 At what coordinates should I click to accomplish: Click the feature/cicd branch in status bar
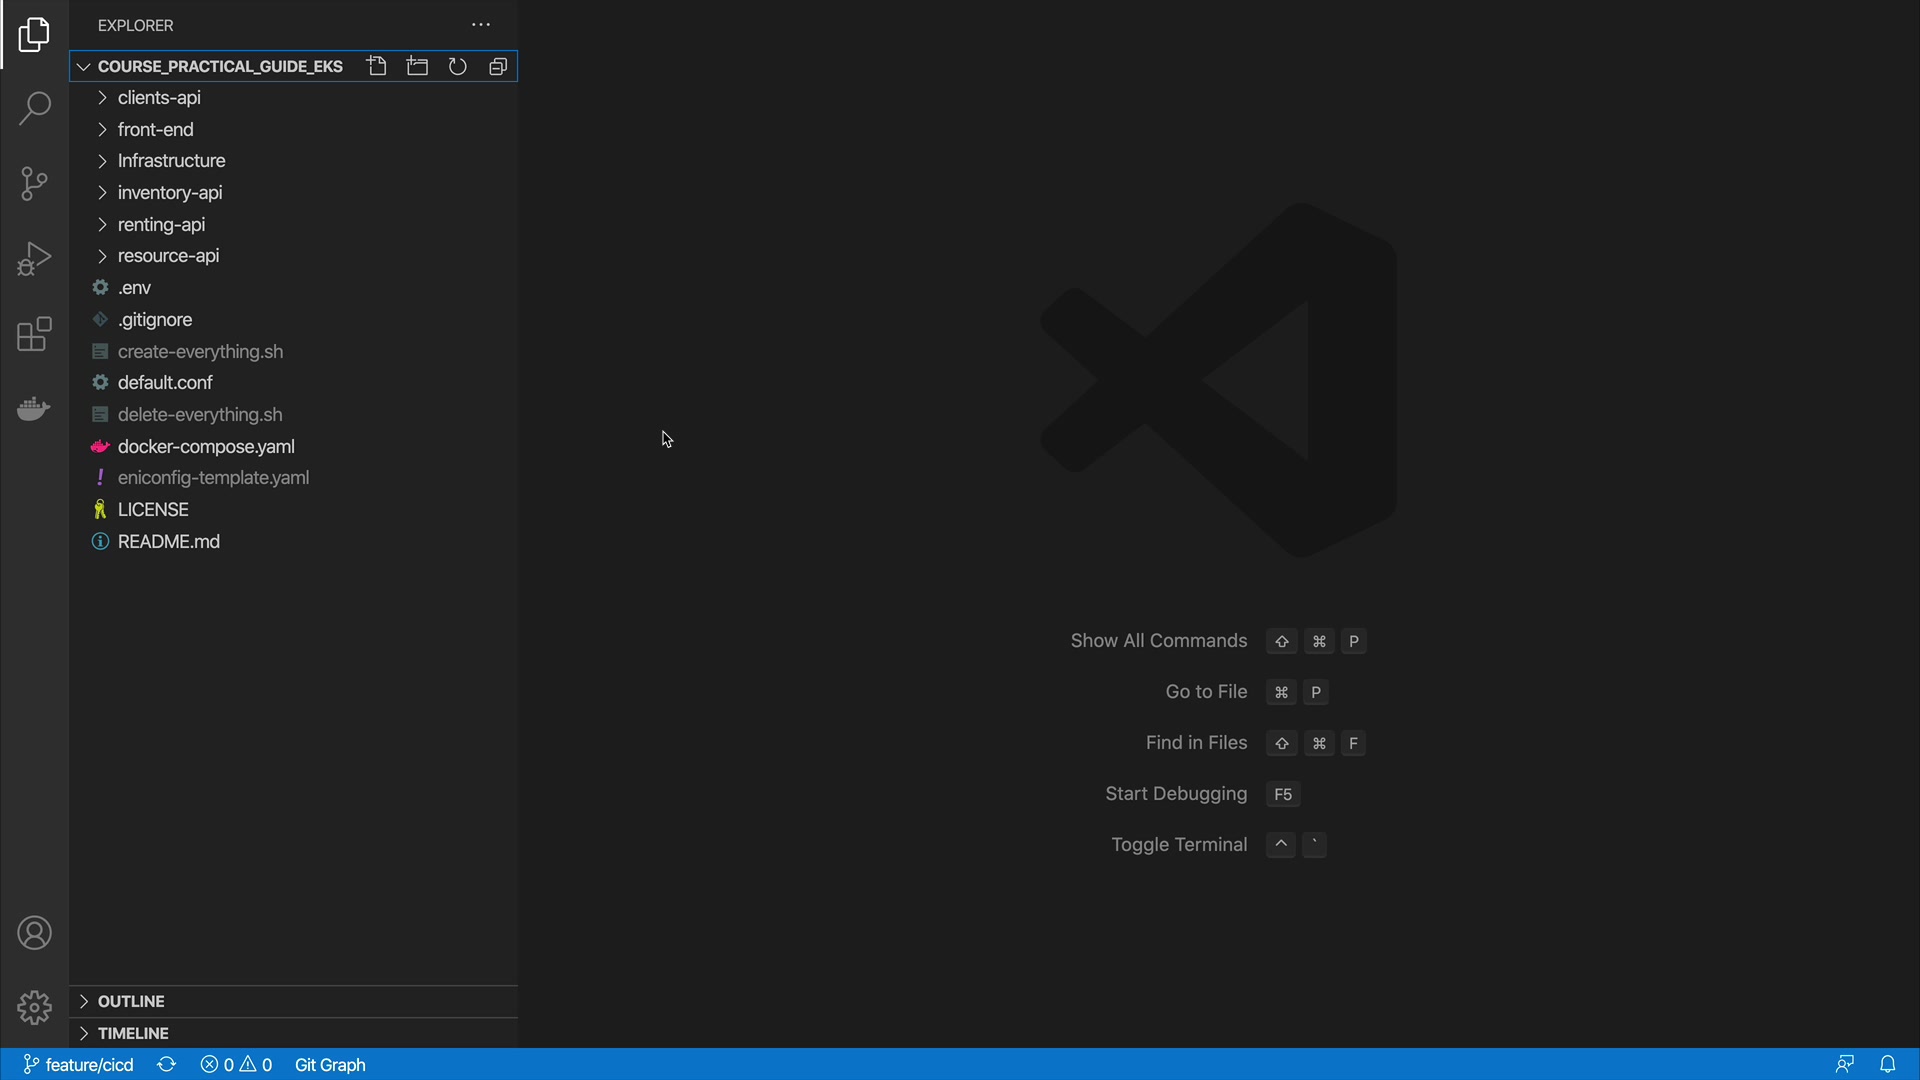point(78,1065)
